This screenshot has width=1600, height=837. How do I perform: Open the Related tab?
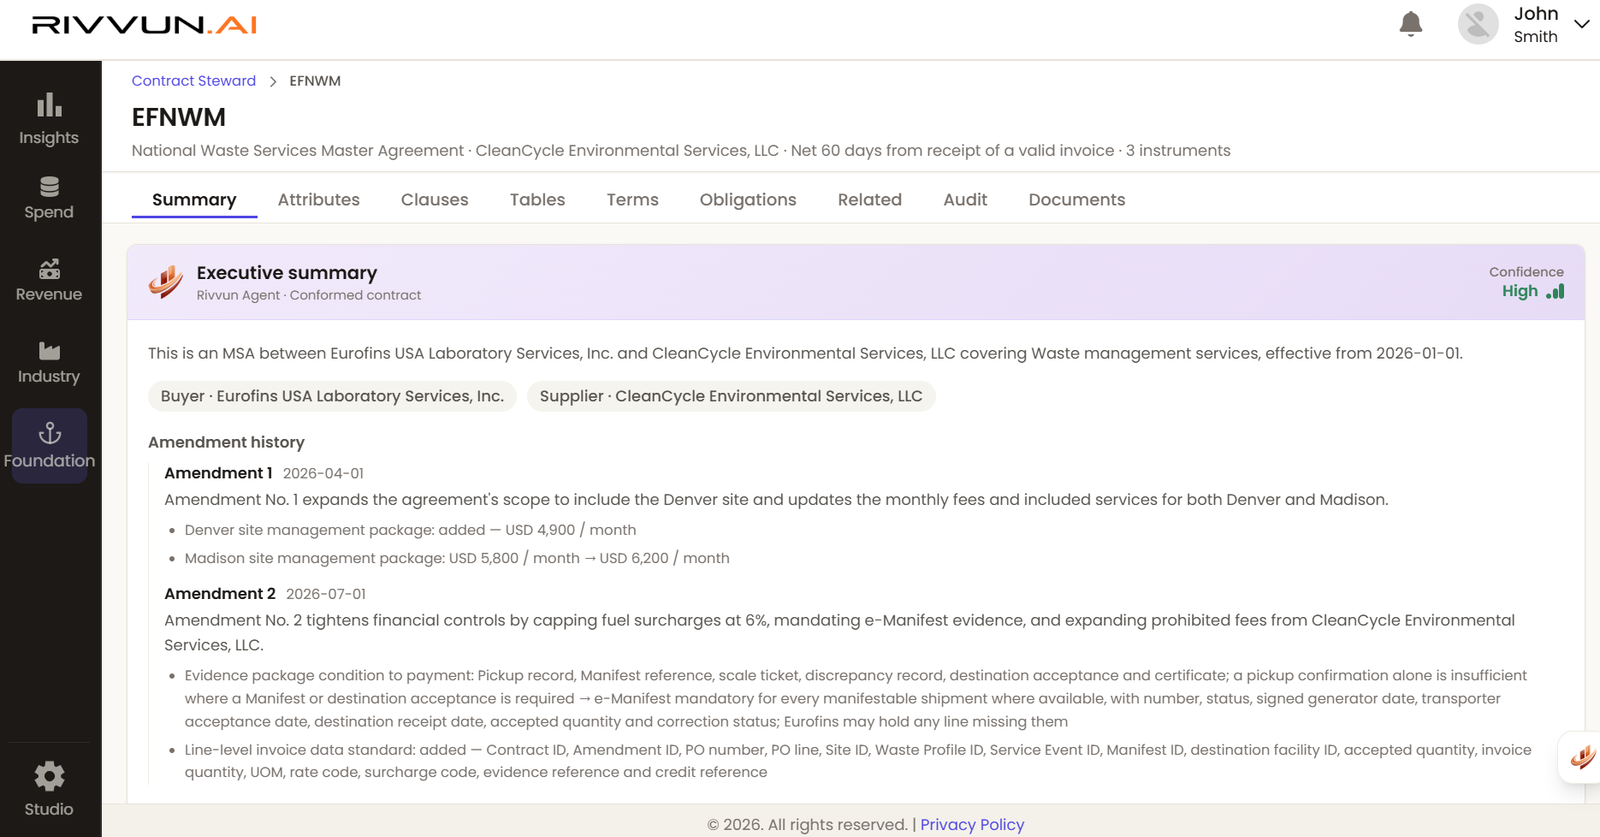(x=870, y=200)
